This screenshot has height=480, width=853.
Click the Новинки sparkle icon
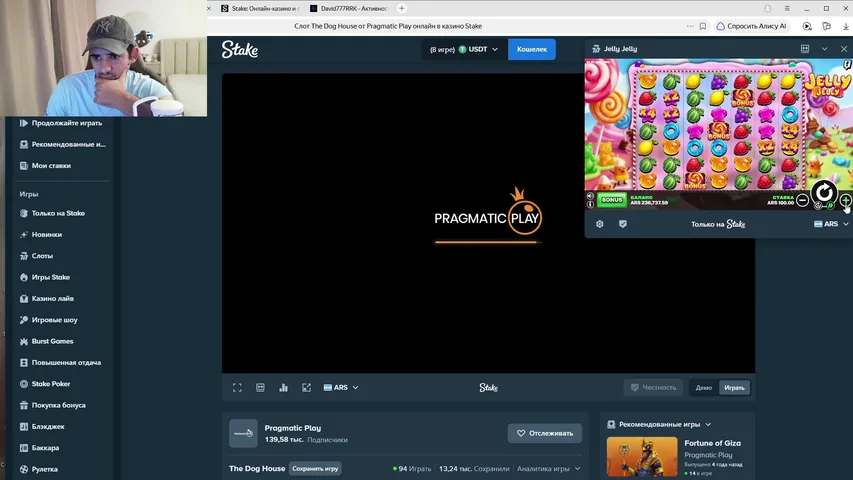pos(23,235)
